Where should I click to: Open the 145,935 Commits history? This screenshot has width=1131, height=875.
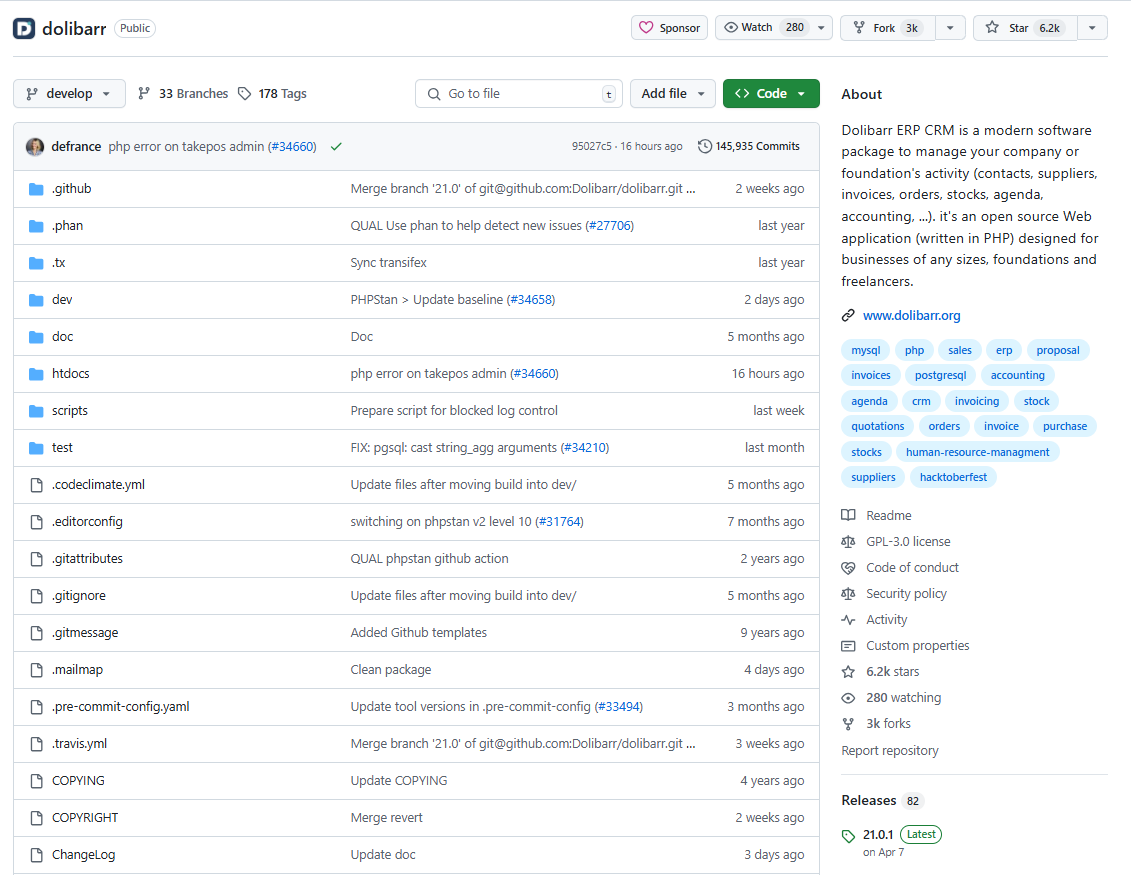point(749,146)
